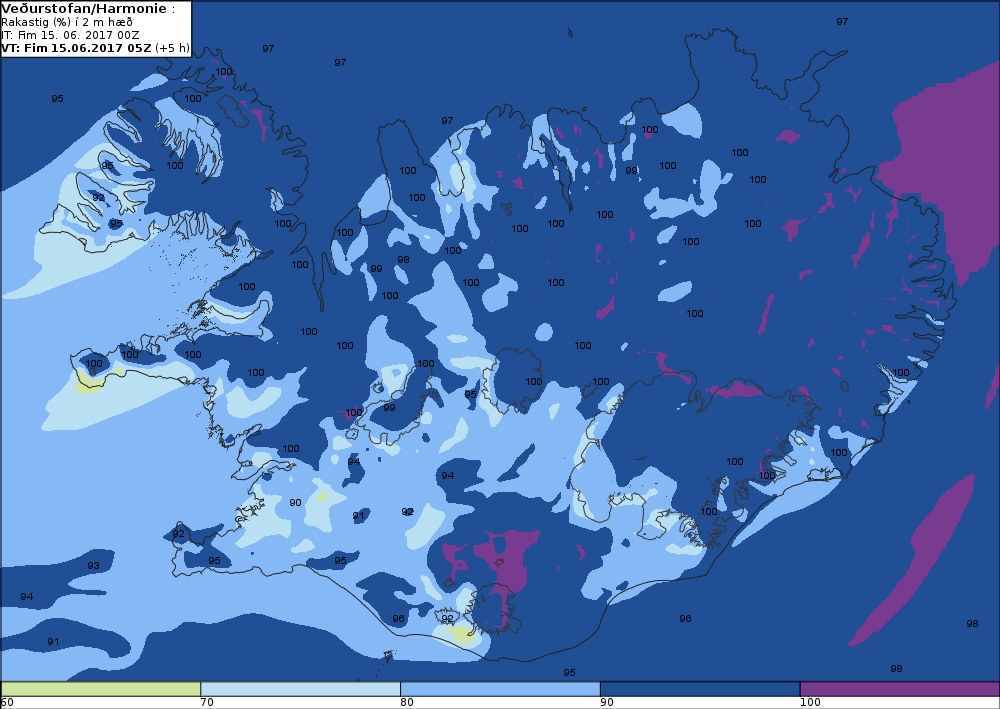Click the dark blue 90–100 legend swatch
This screenshot has width=1000, height=709.
[700, 689]
